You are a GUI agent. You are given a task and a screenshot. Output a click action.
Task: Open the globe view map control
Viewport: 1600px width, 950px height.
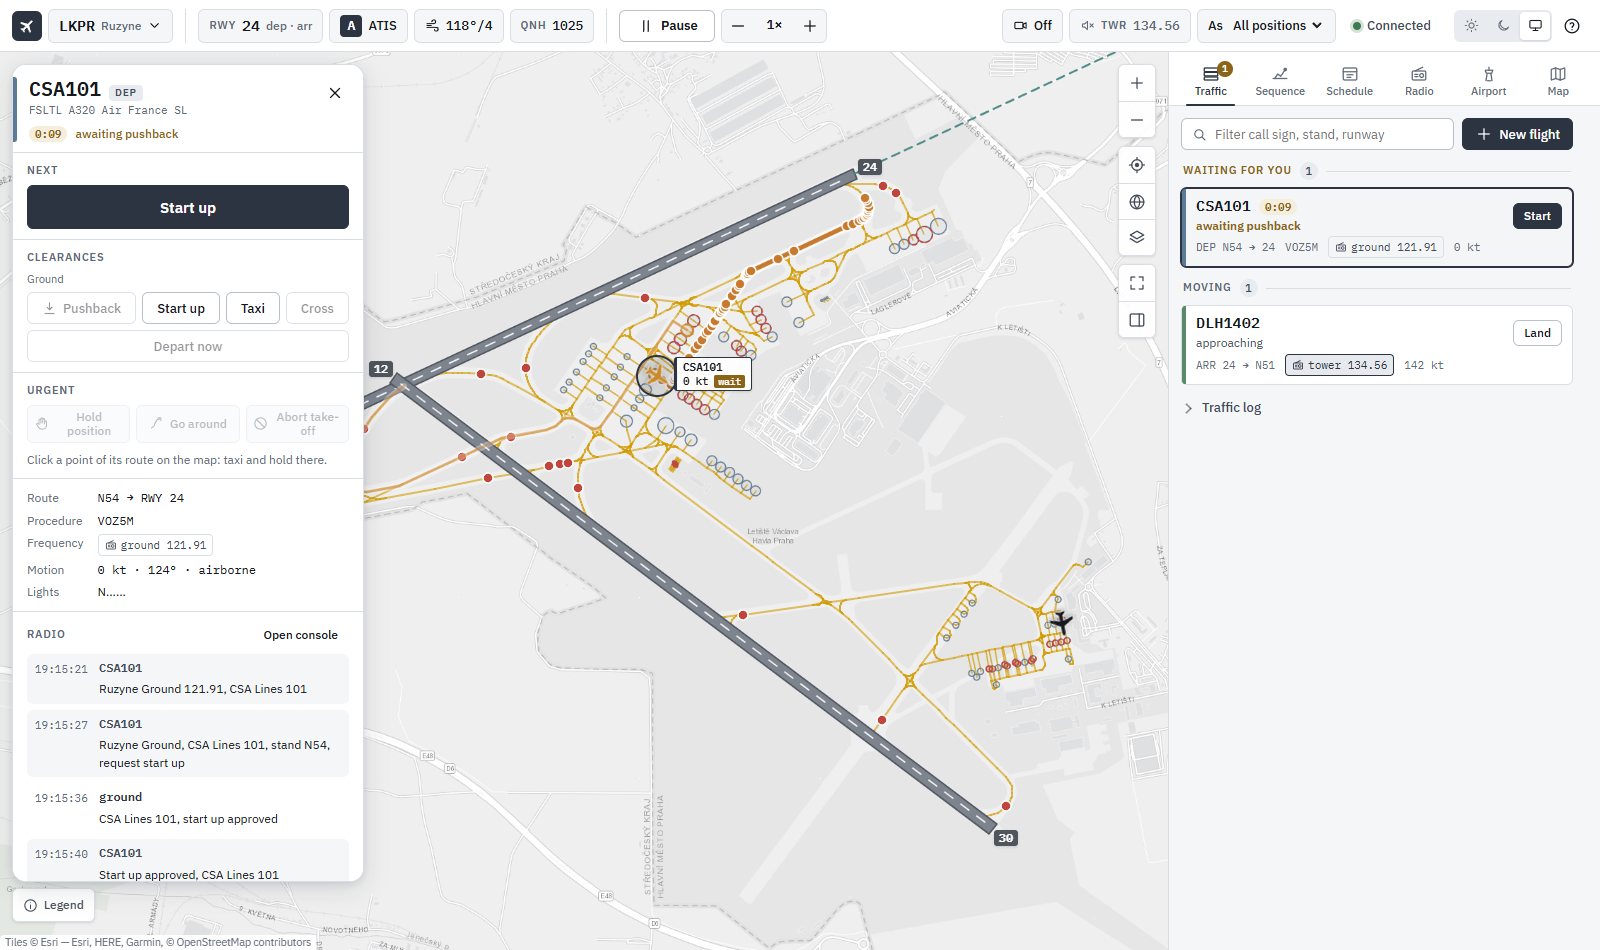[1137, 202]
